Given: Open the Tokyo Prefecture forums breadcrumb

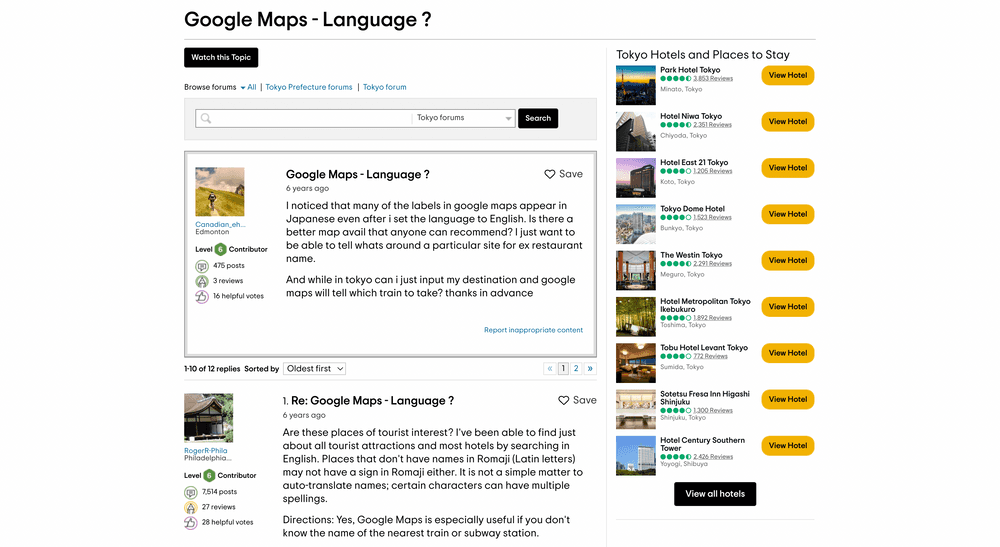Looking at the screenshot, I should [309, 88].
